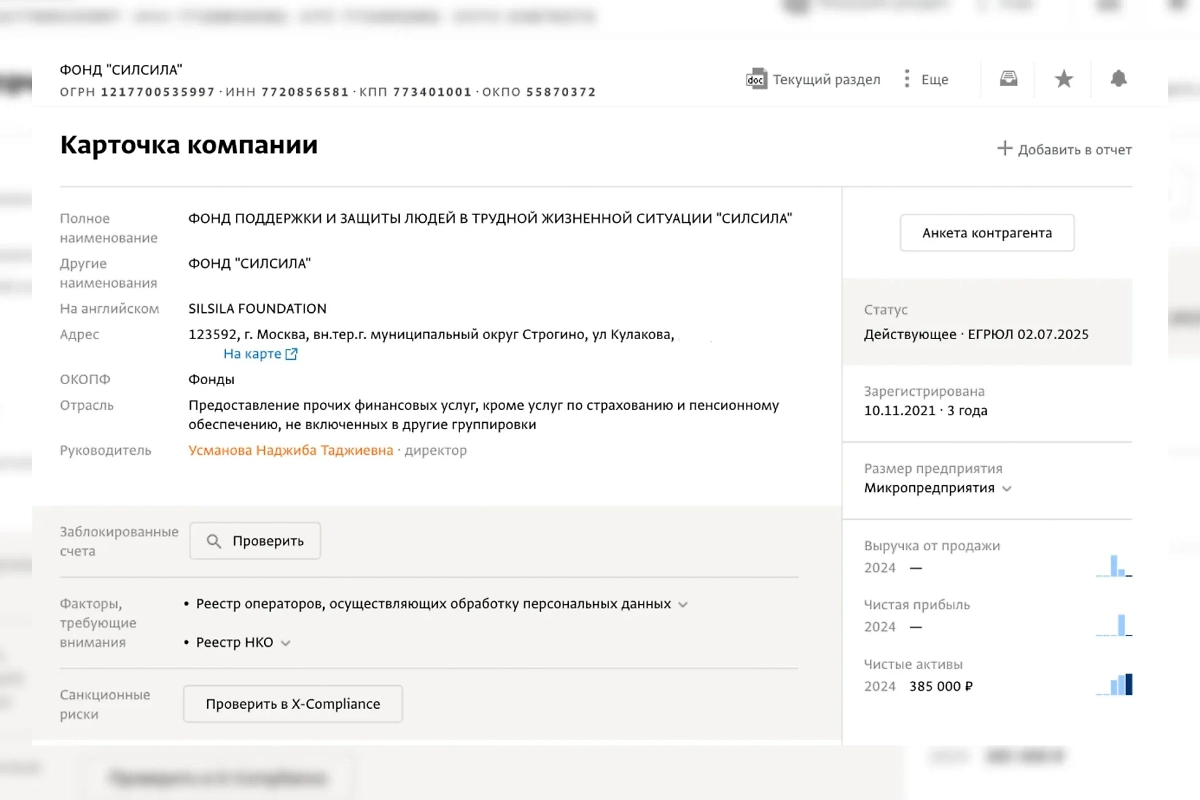This screenshot has width=1200, height=800.
Task: Open Проверить в X-Compliance check
Action: coord(292,704)
